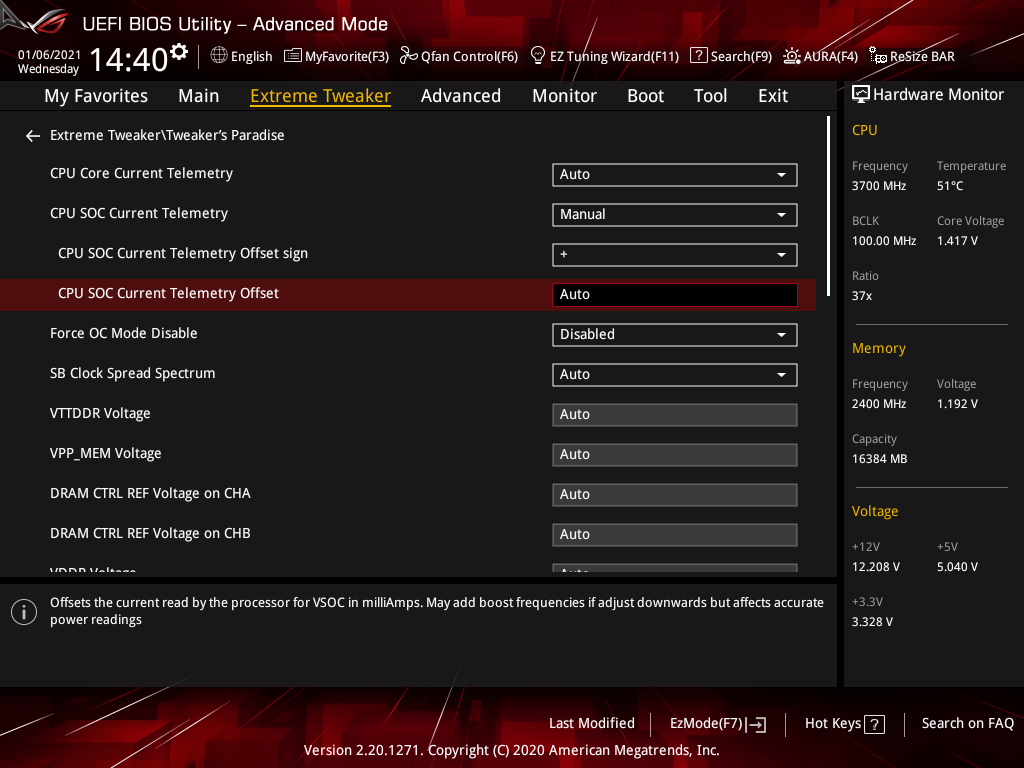Click the settings gear next to the clock

tap(178, 52)
